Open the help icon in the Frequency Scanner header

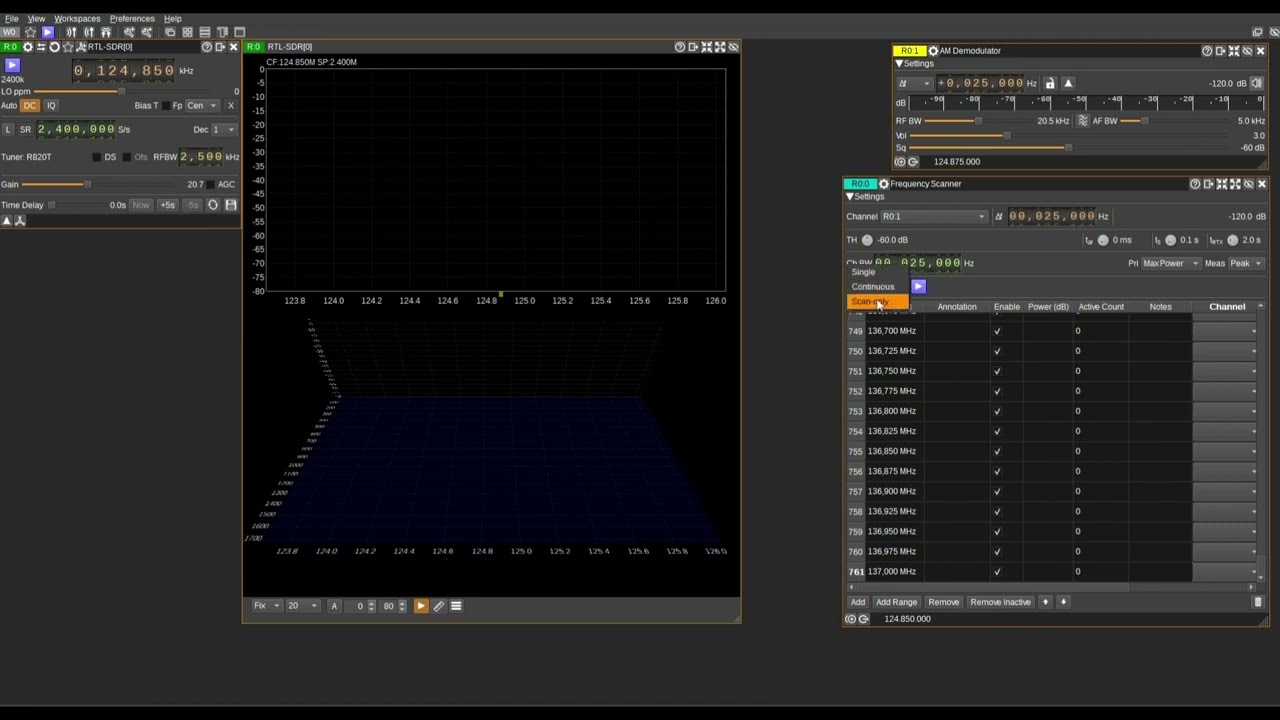1195,184
